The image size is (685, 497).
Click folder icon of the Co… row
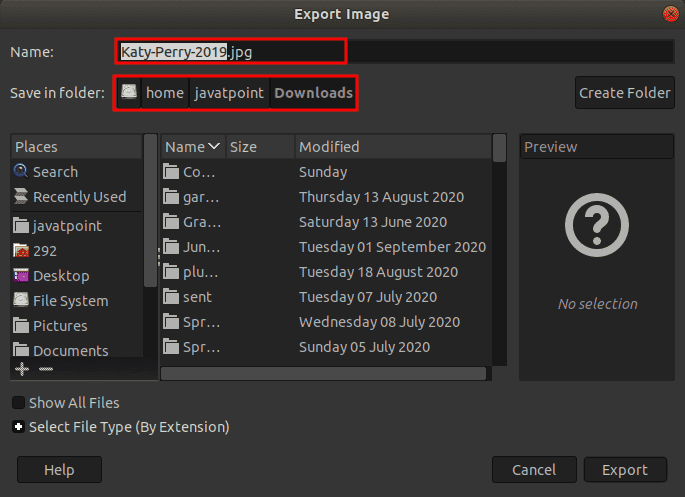coord(171,172)
